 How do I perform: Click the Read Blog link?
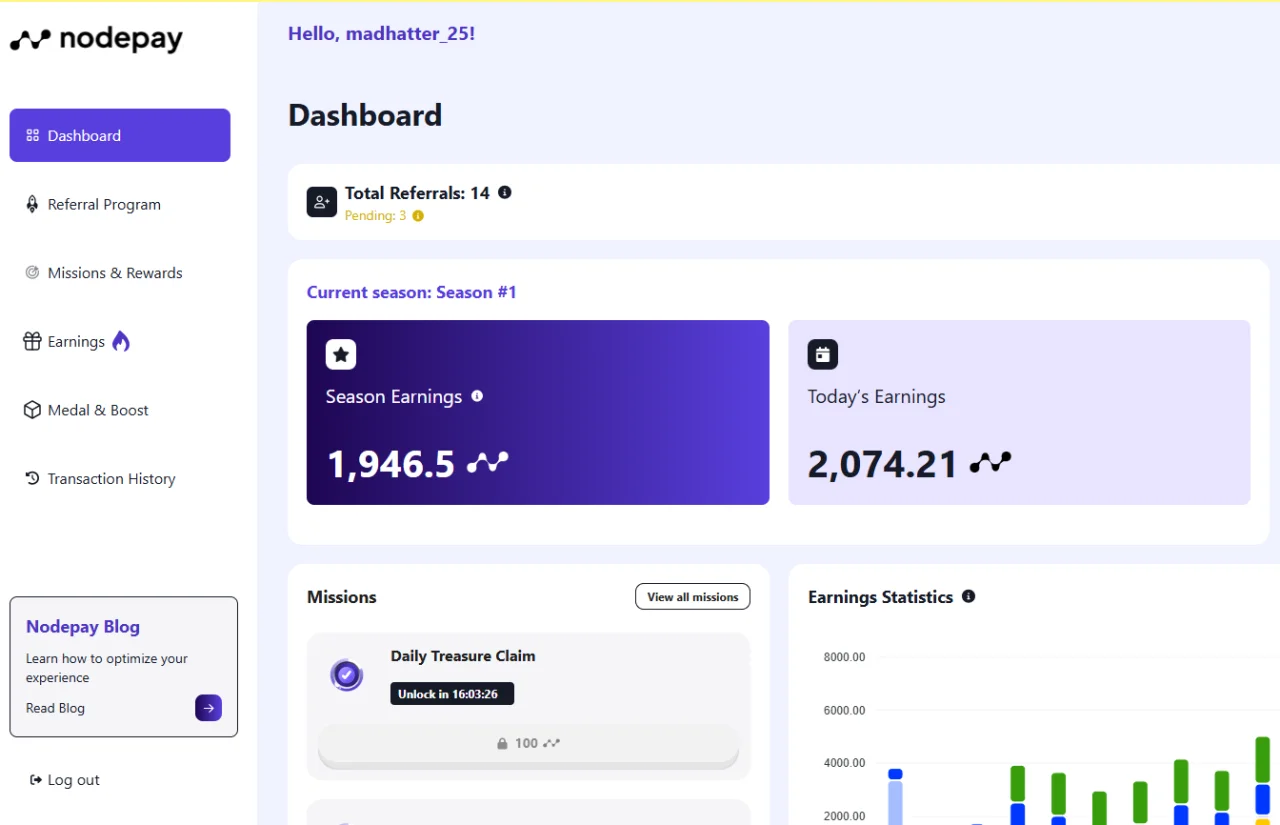[55, 708]
